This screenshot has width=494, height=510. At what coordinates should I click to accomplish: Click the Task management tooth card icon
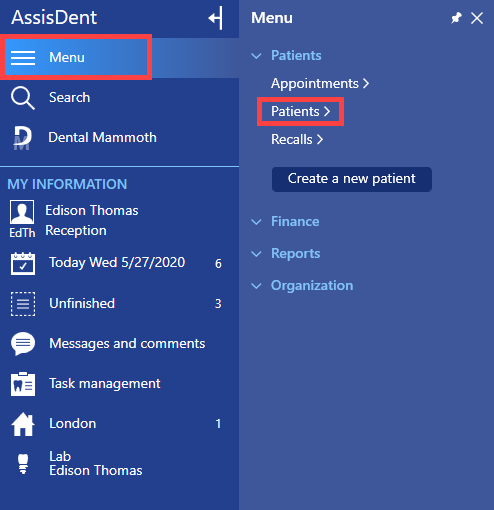(x=23, y=384)
